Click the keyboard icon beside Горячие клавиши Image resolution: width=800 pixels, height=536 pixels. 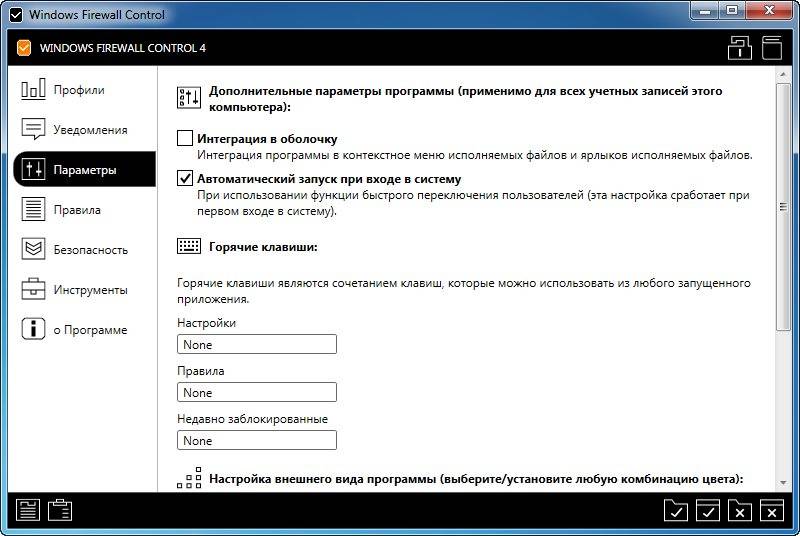tap(189, 246)
